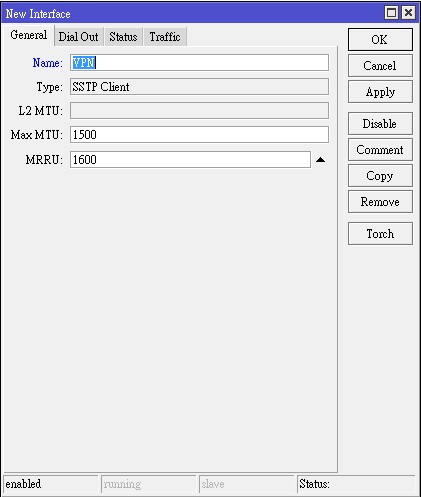Viewport: 421px width, 497px height.
Task: Click the Comment button
Action: coord(380,150)
